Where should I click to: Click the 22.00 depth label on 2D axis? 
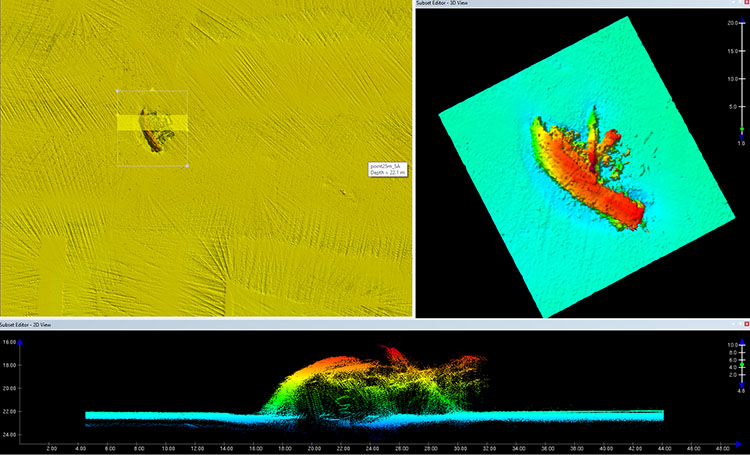pyautogui.click(x=10, y=411)
